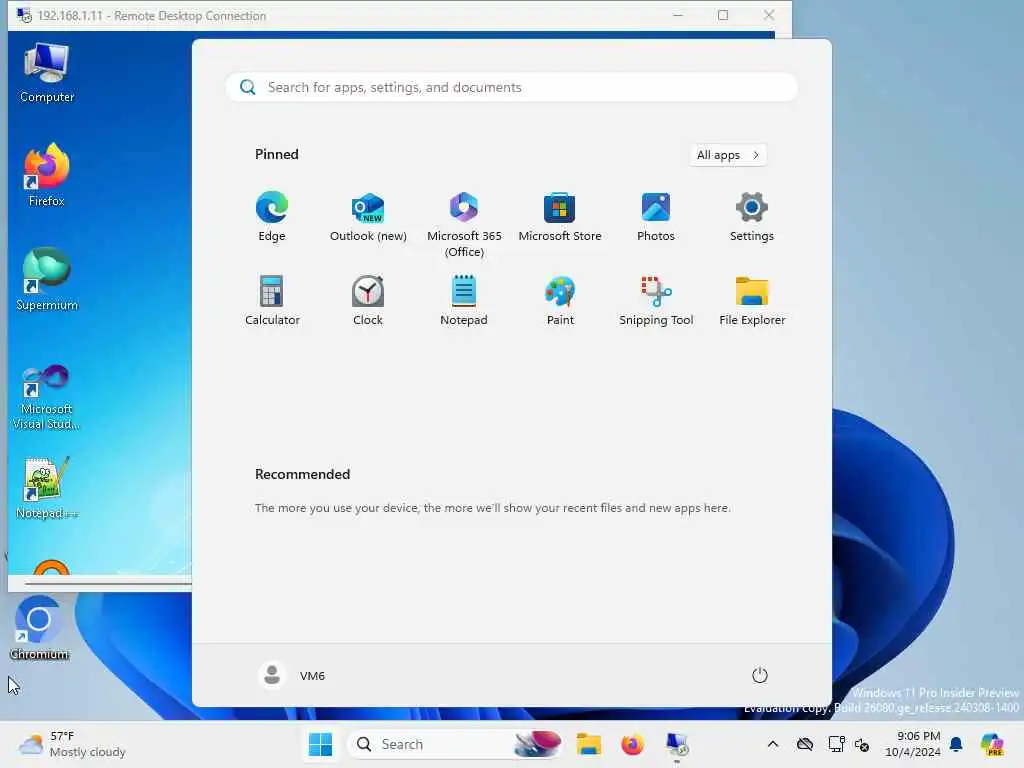Select Computer icon on remote desktop
Viewport: 1024px width, 768px height.
[46, 73]
